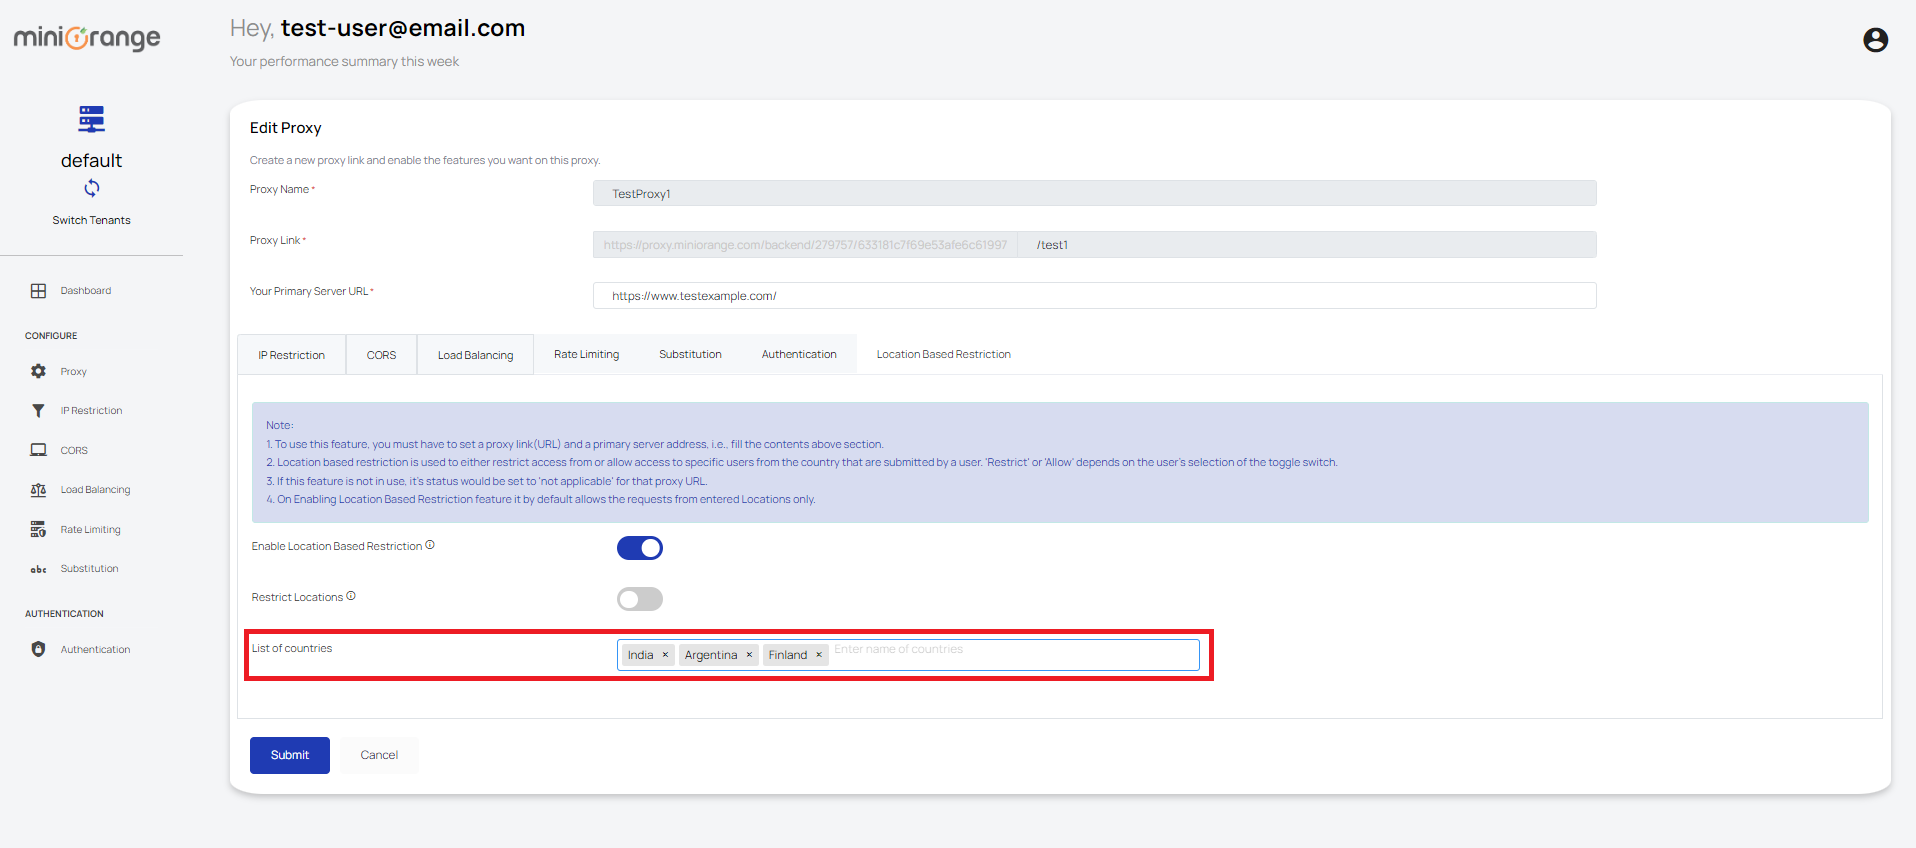
Task: Open the Rate Limiting tab
Action: coord(587,354)
